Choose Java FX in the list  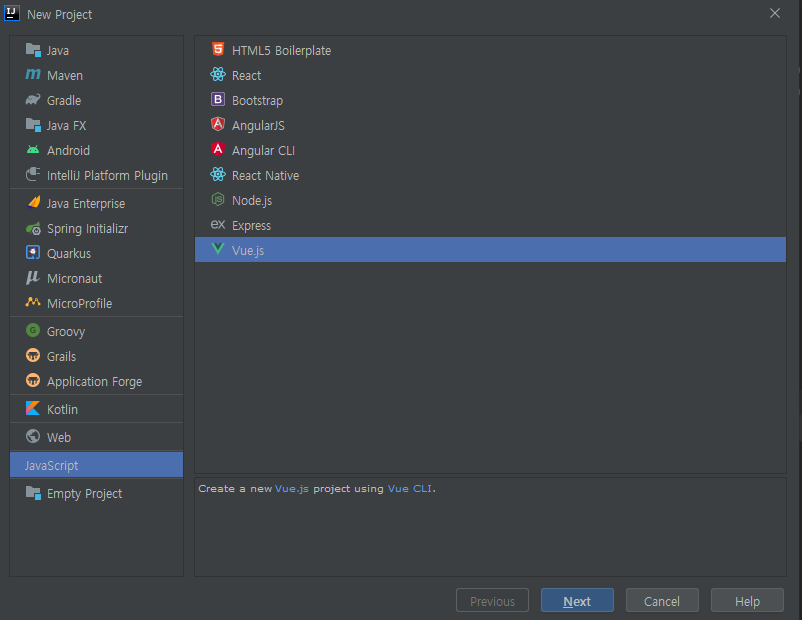pos(96,126)
